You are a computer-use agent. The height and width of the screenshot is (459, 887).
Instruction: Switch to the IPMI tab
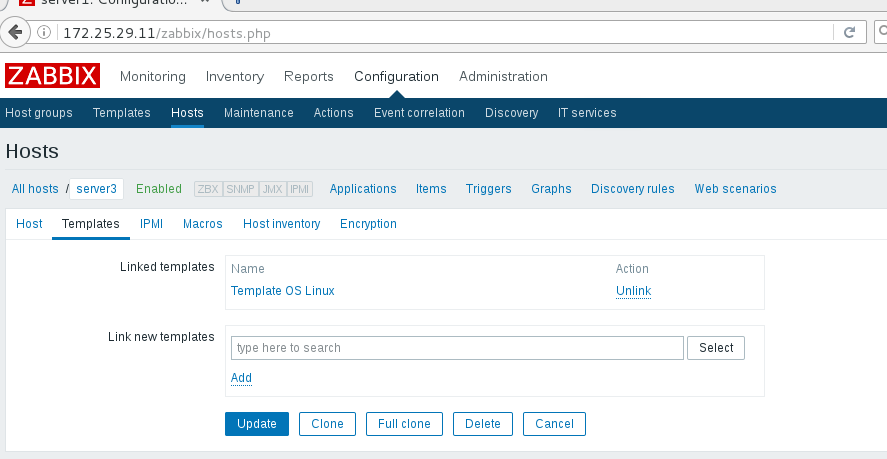coord(152,224)
